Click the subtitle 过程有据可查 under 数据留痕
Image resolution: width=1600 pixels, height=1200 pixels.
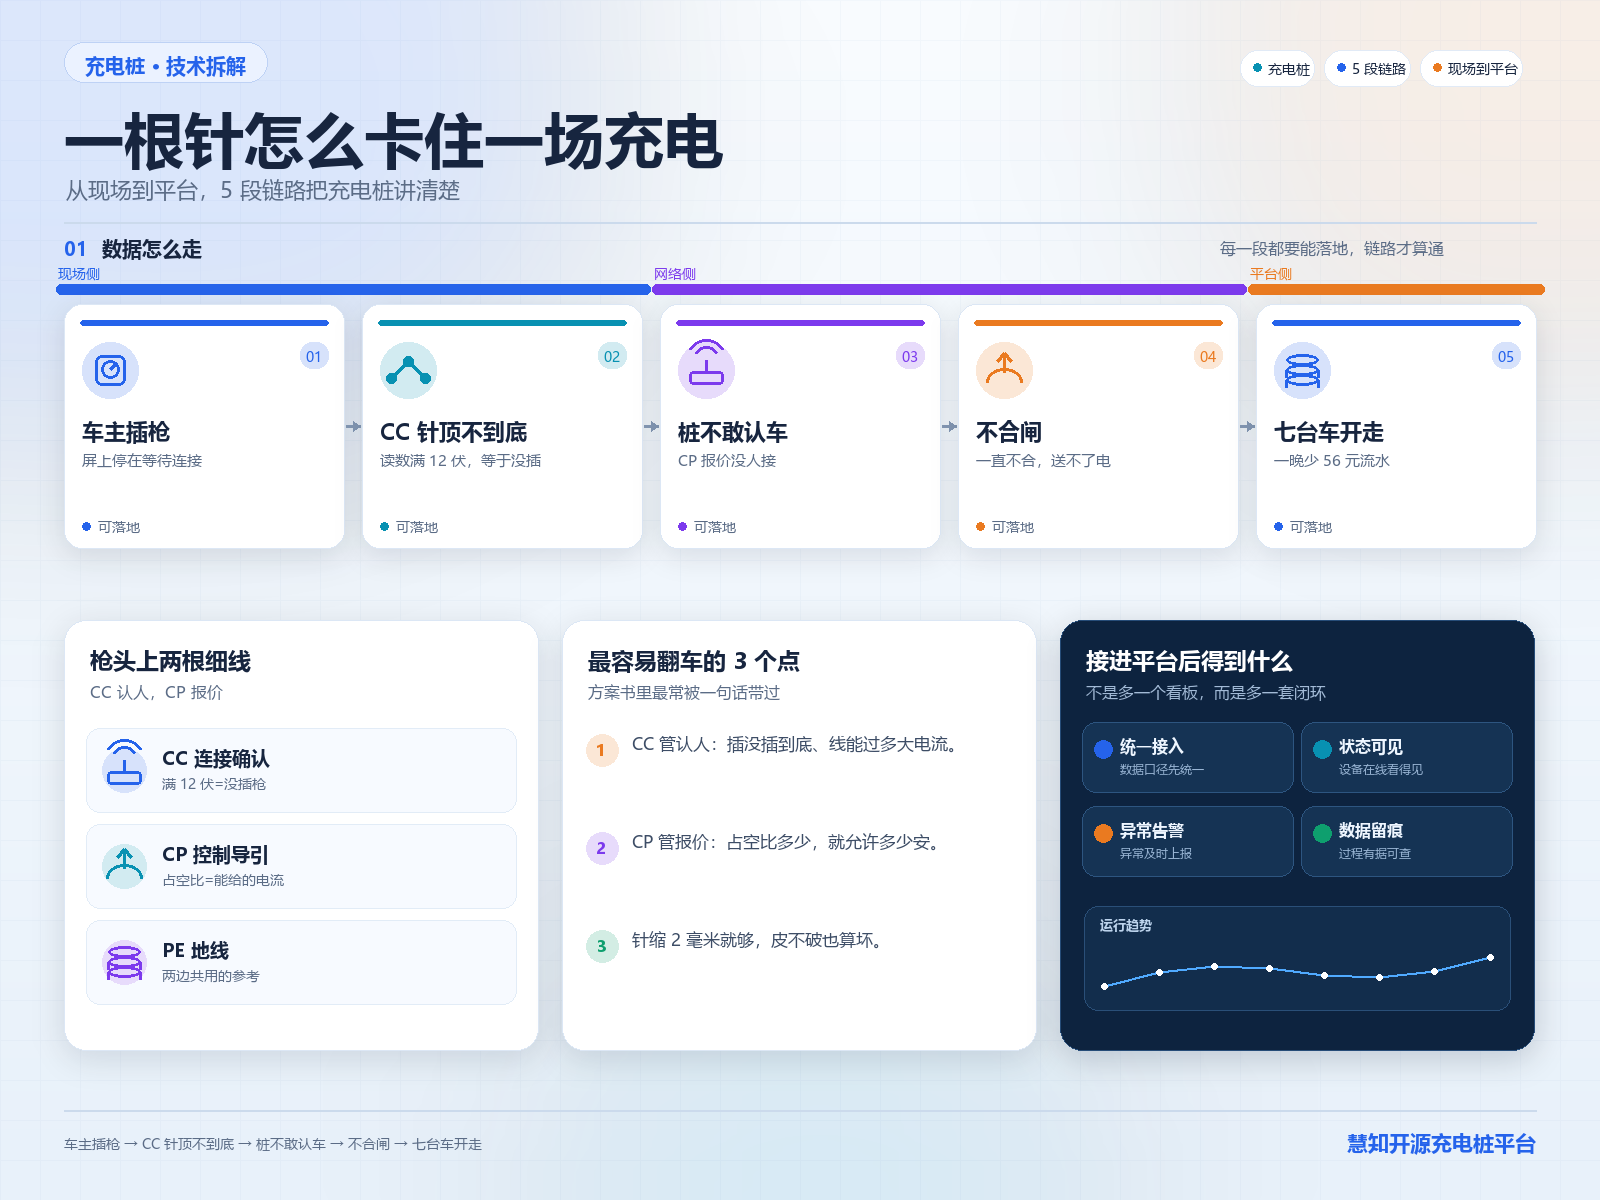click(x=1375, y=854)
